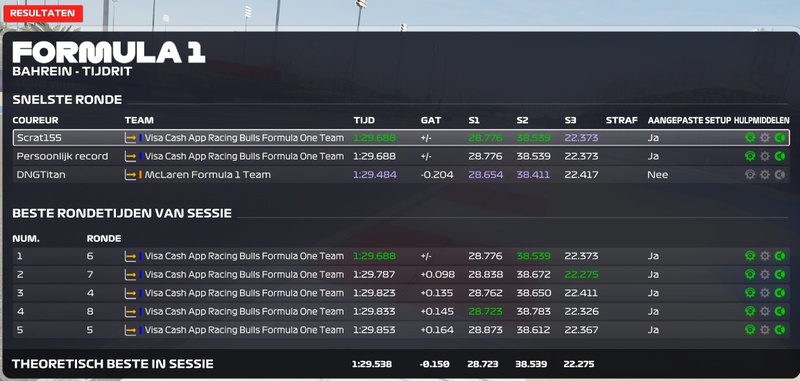Screen dimensions: 800x381
Task: Click the grey brake assist icon in DNGTitan's row
Action: 780,174
